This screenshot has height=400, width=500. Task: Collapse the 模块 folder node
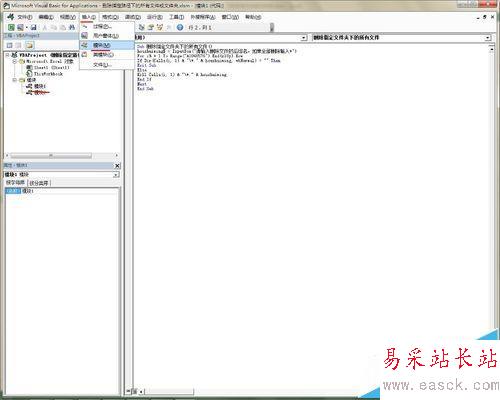14,80
